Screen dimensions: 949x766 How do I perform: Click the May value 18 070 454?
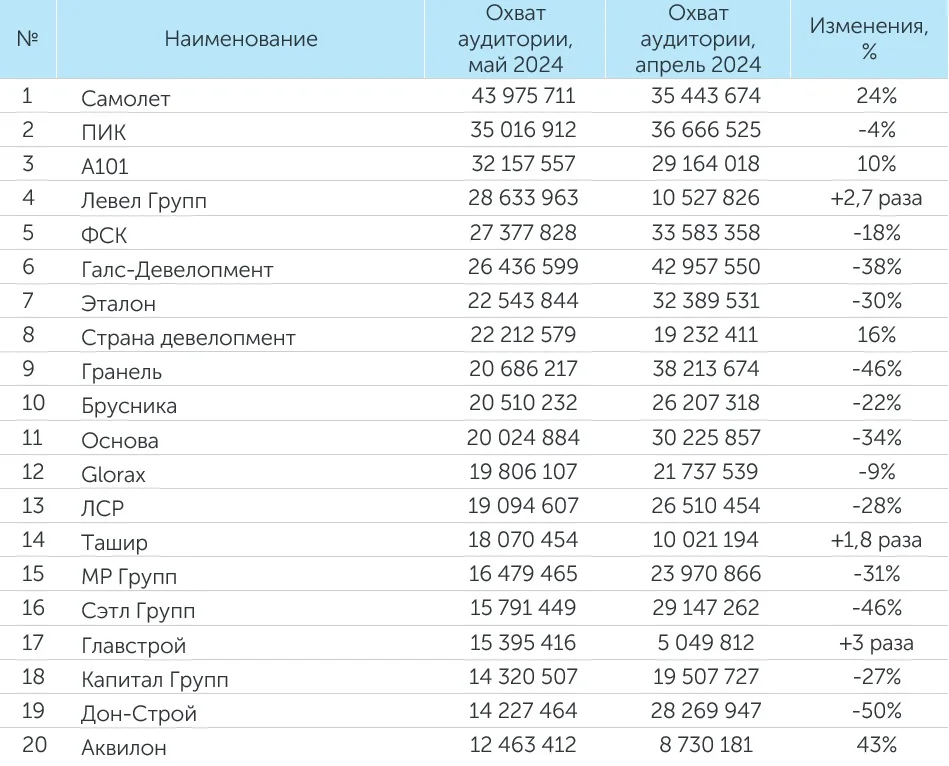point(523,540)
